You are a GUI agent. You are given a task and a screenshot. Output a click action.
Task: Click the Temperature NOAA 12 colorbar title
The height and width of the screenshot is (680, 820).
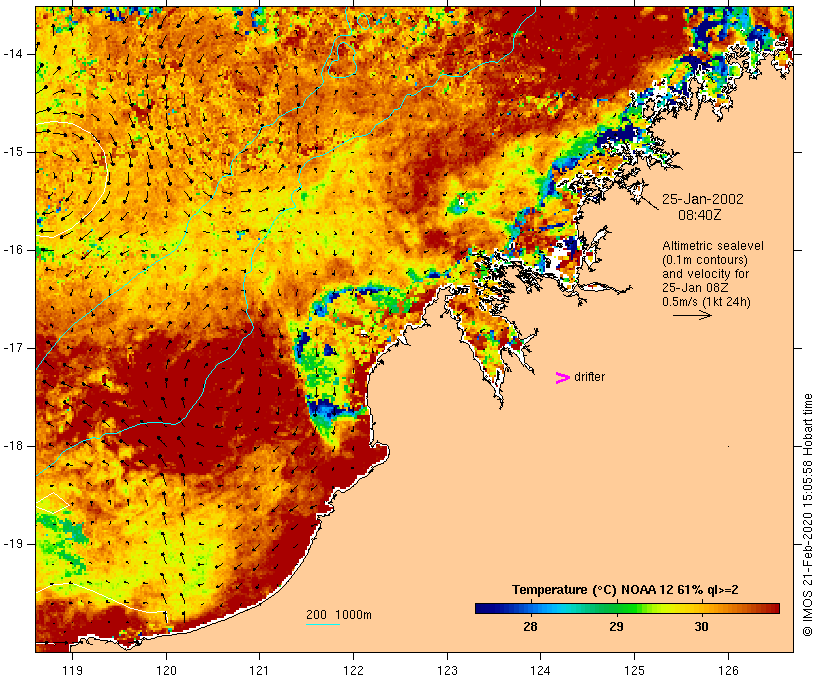pyautogui.click(x=625, y=590)
